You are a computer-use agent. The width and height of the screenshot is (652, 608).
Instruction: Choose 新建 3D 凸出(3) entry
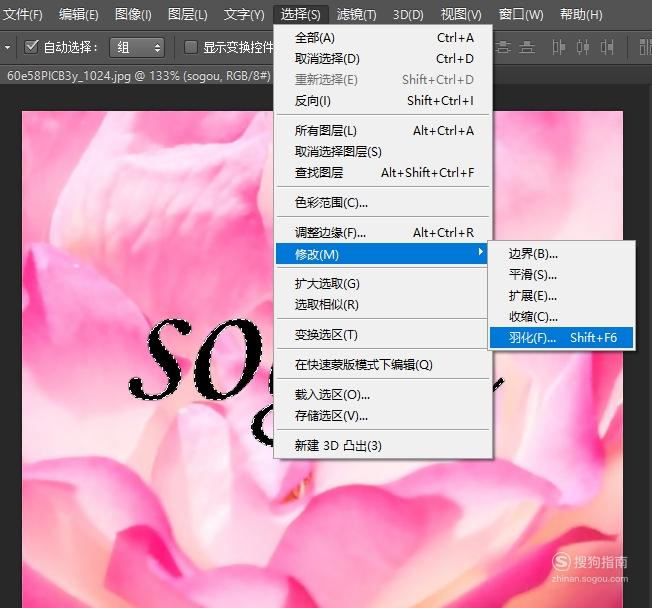pyautogui.click(x=383, y=446)
